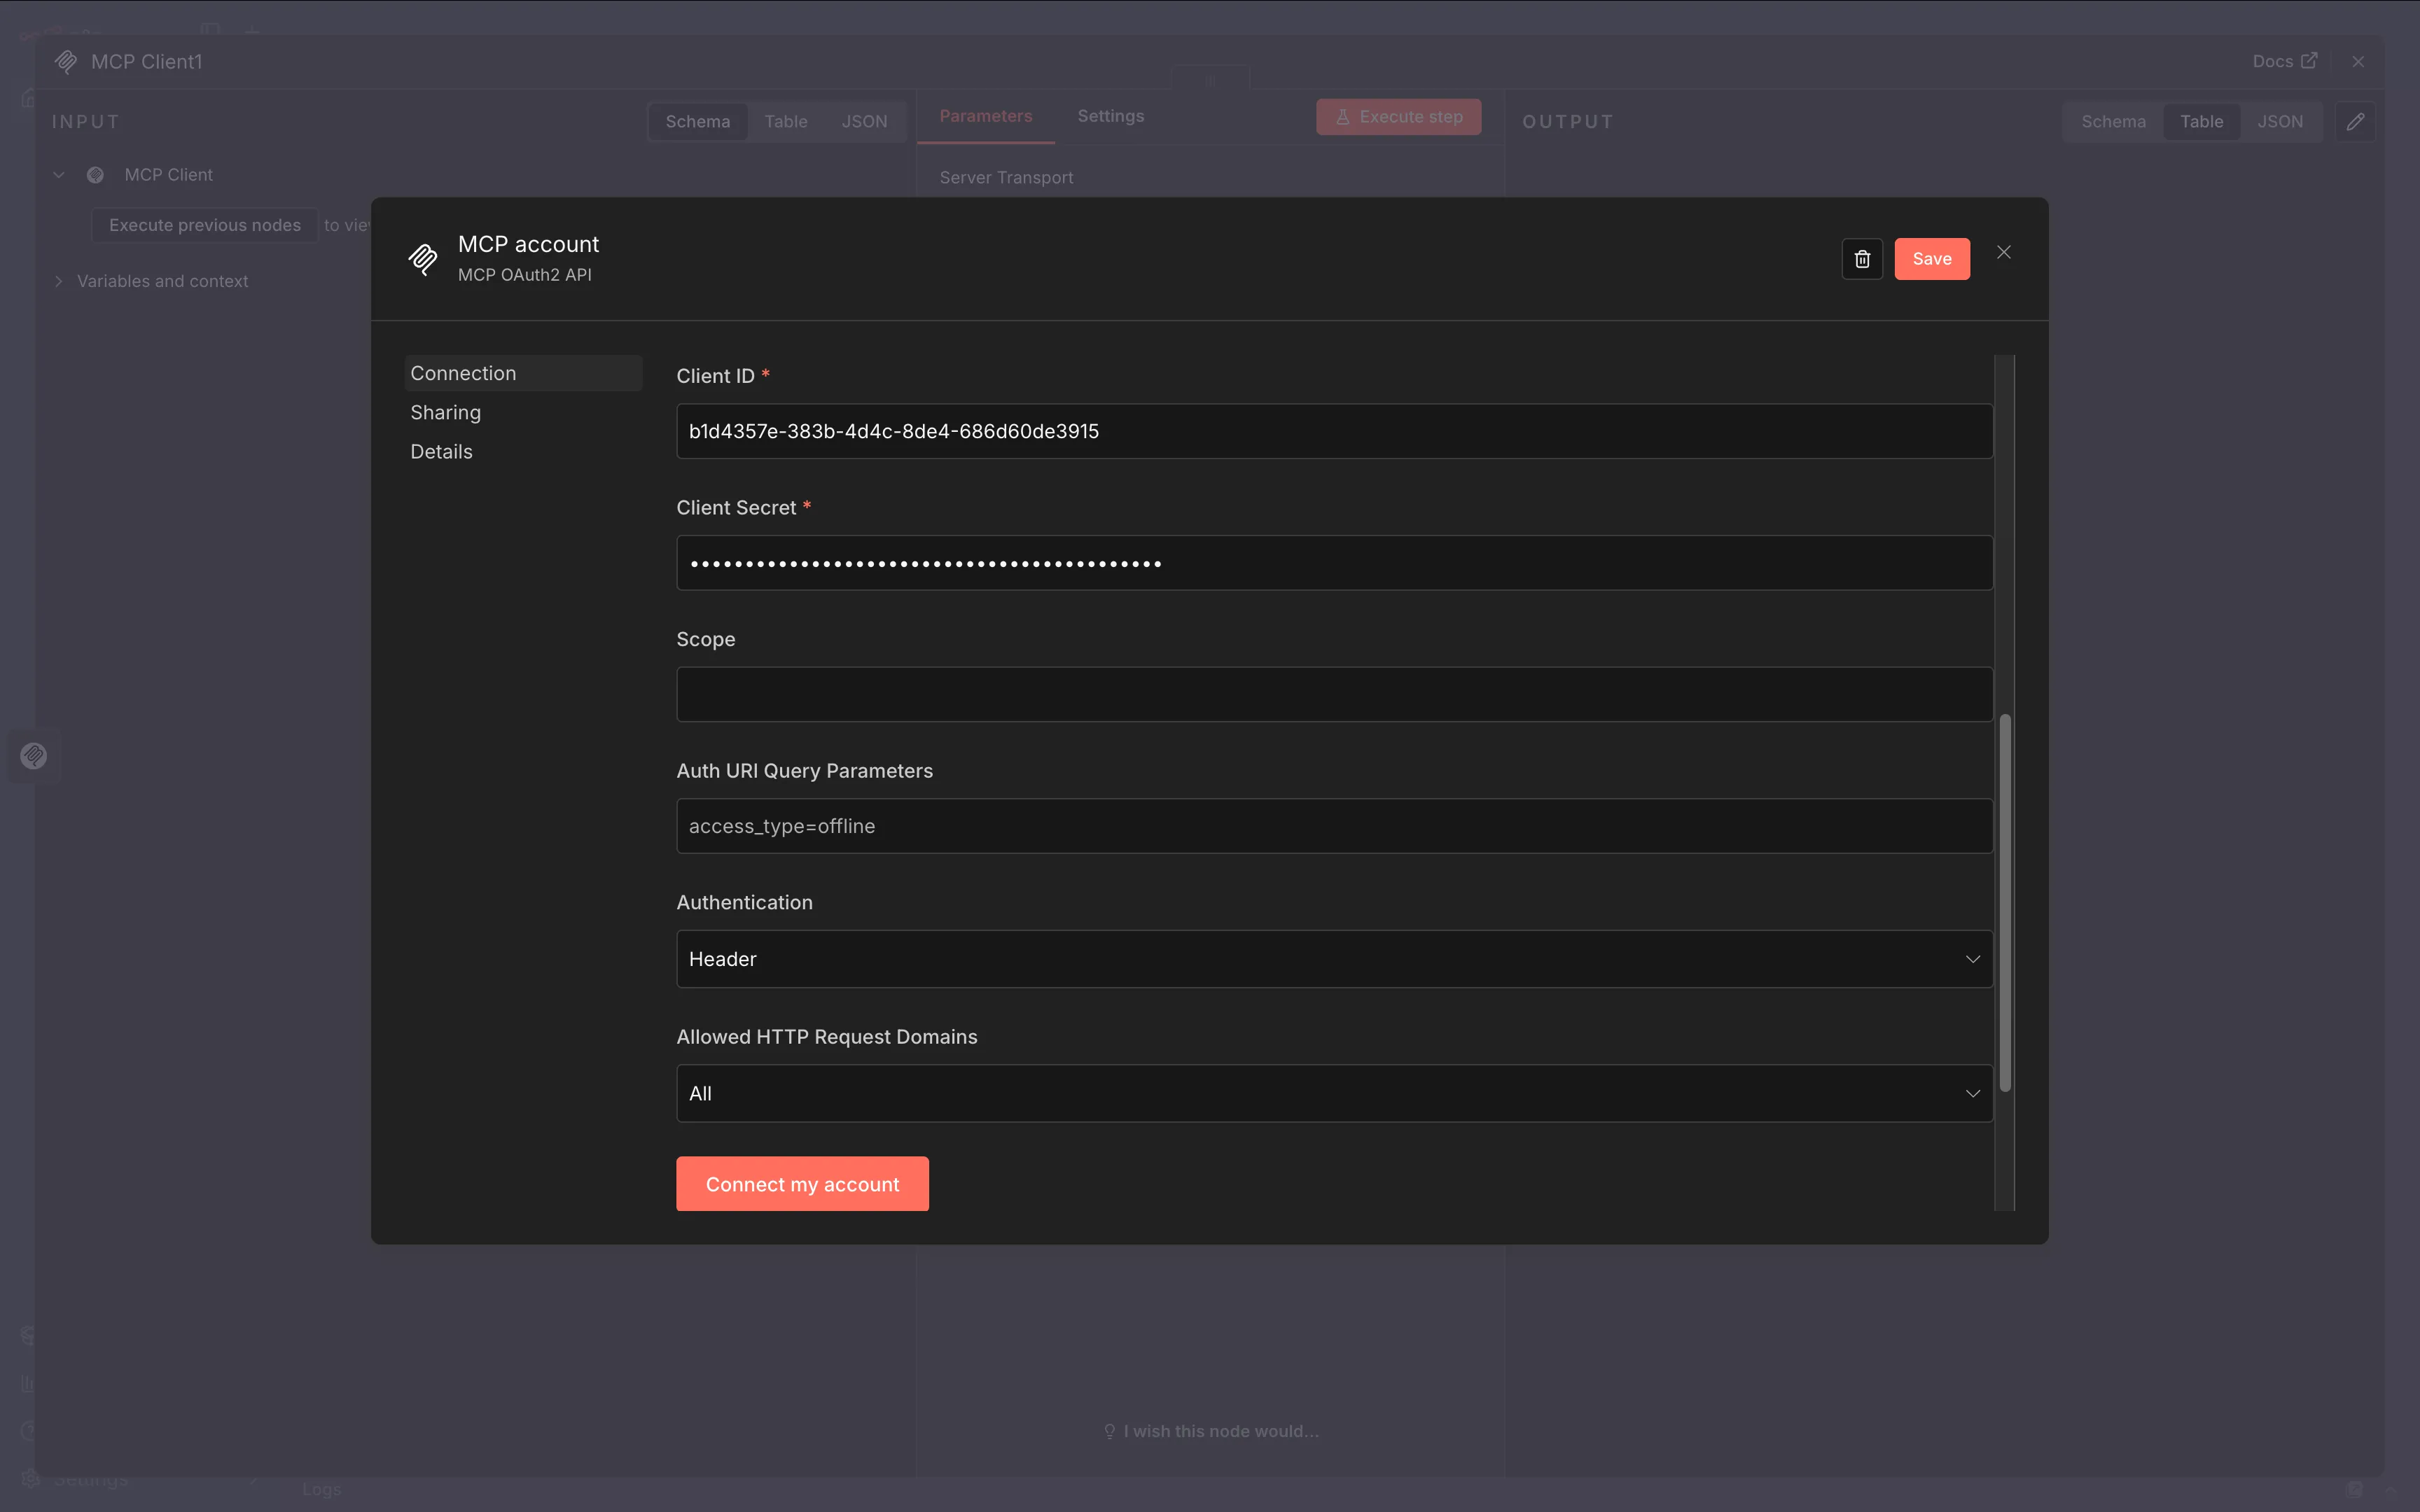Click the MCP Client node icon in Input panel

pos(95,174)
